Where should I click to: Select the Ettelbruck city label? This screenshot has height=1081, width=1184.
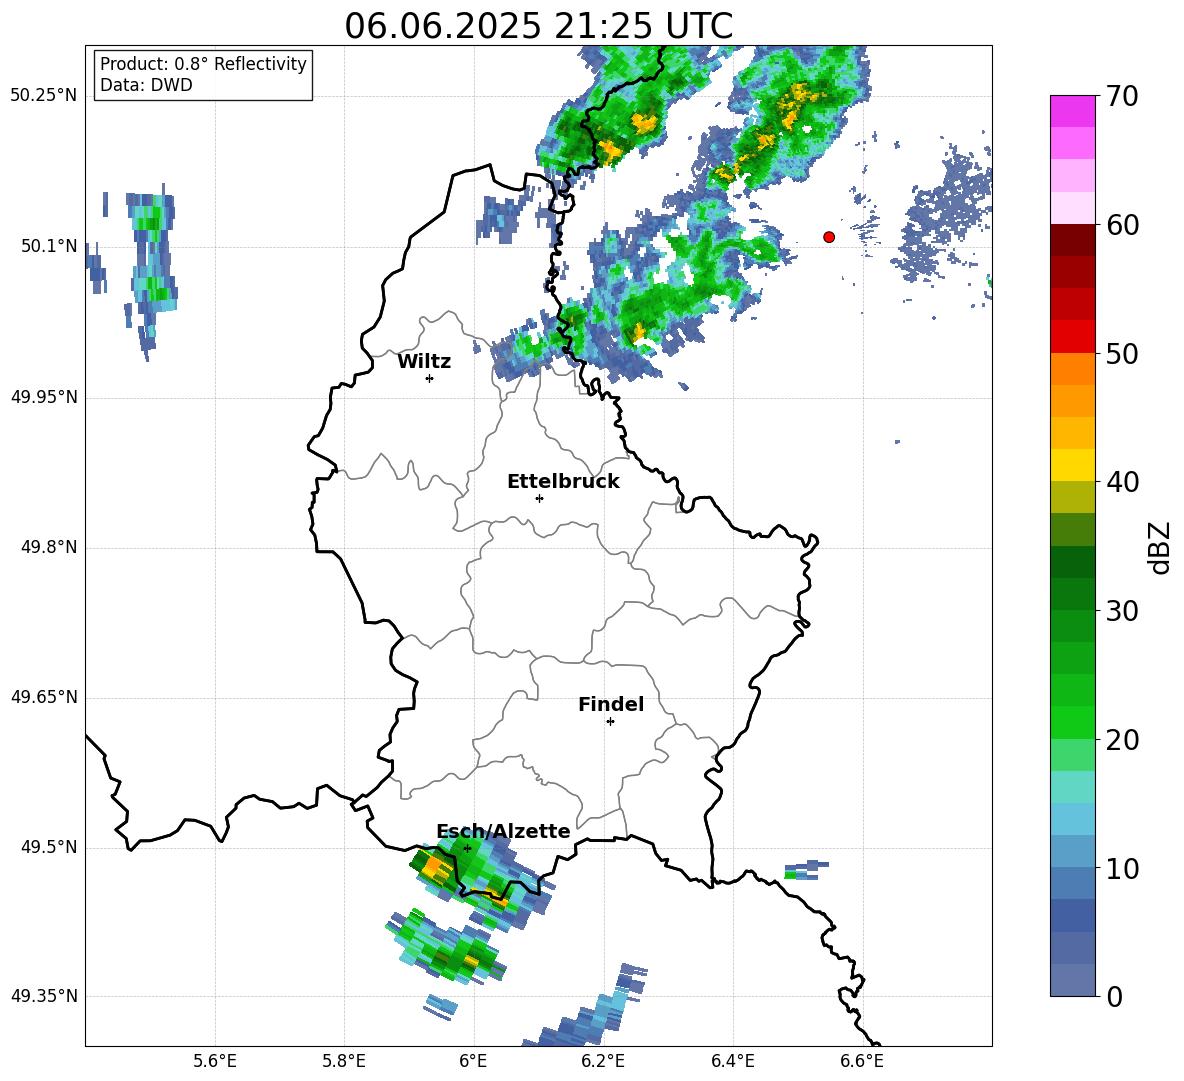tap(563, 482)
